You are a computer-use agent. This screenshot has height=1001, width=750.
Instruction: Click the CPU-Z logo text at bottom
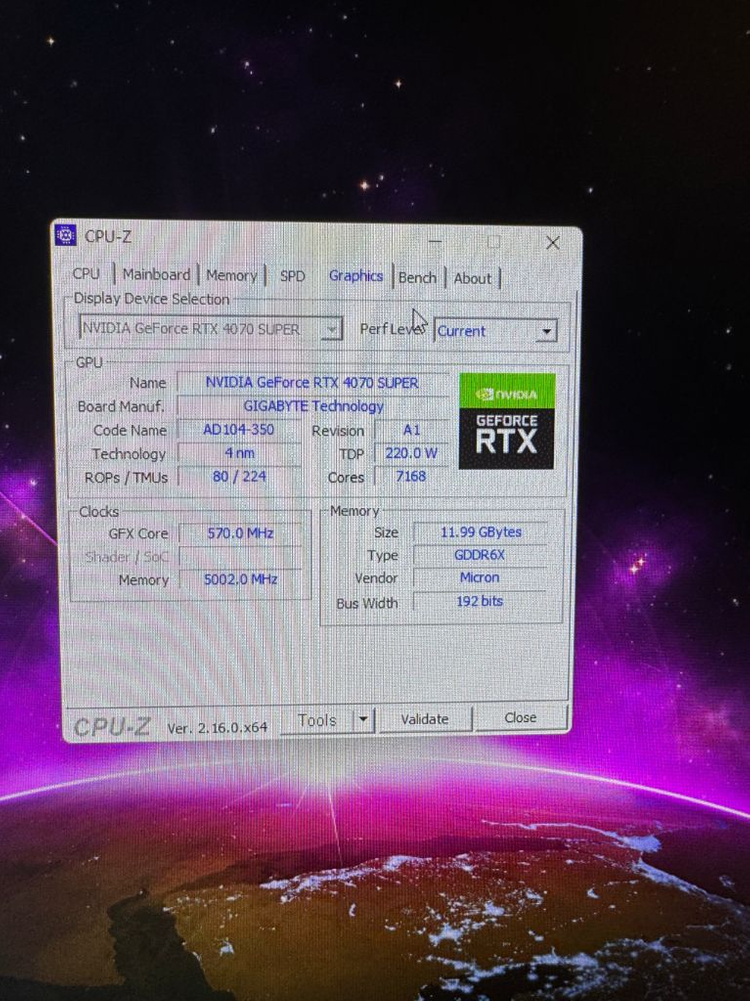(x=112, y=726)
